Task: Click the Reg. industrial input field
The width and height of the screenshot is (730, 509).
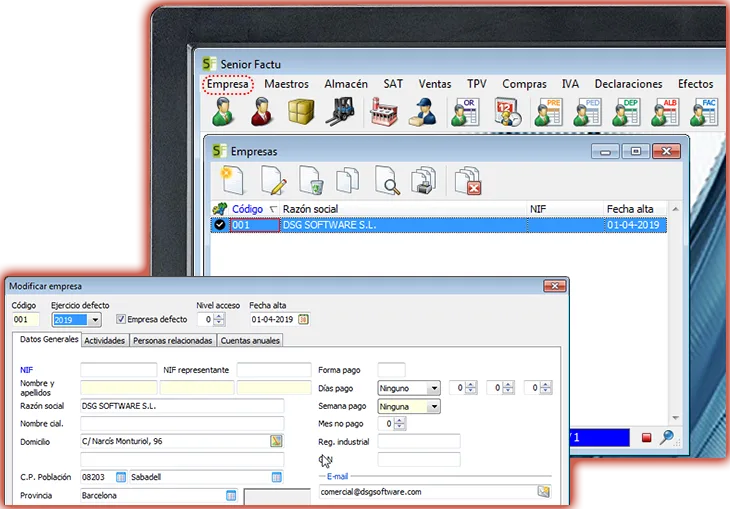Action: tap(419, 441)
